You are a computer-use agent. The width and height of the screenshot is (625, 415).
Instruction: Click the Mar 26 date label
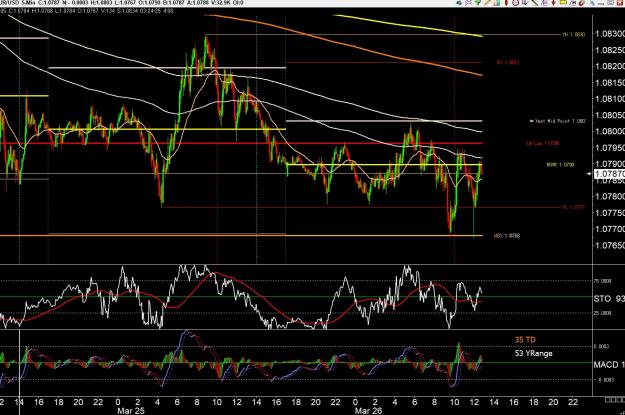click(x=368, y=411)
